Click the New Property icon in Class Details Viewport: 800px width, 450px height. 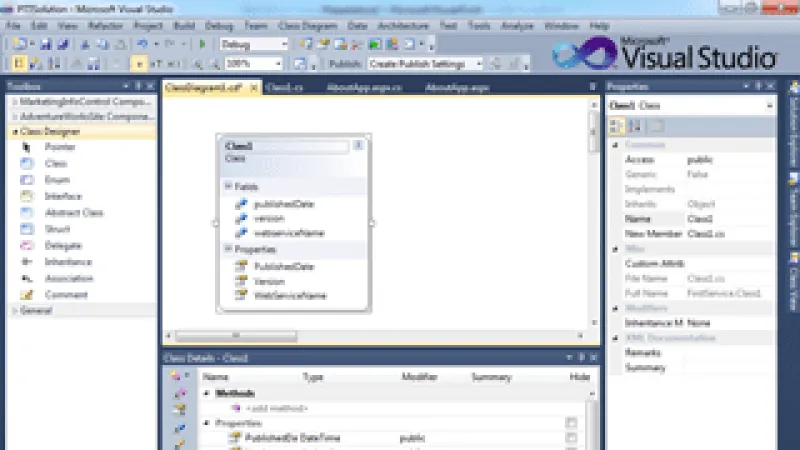click(180, 410)
